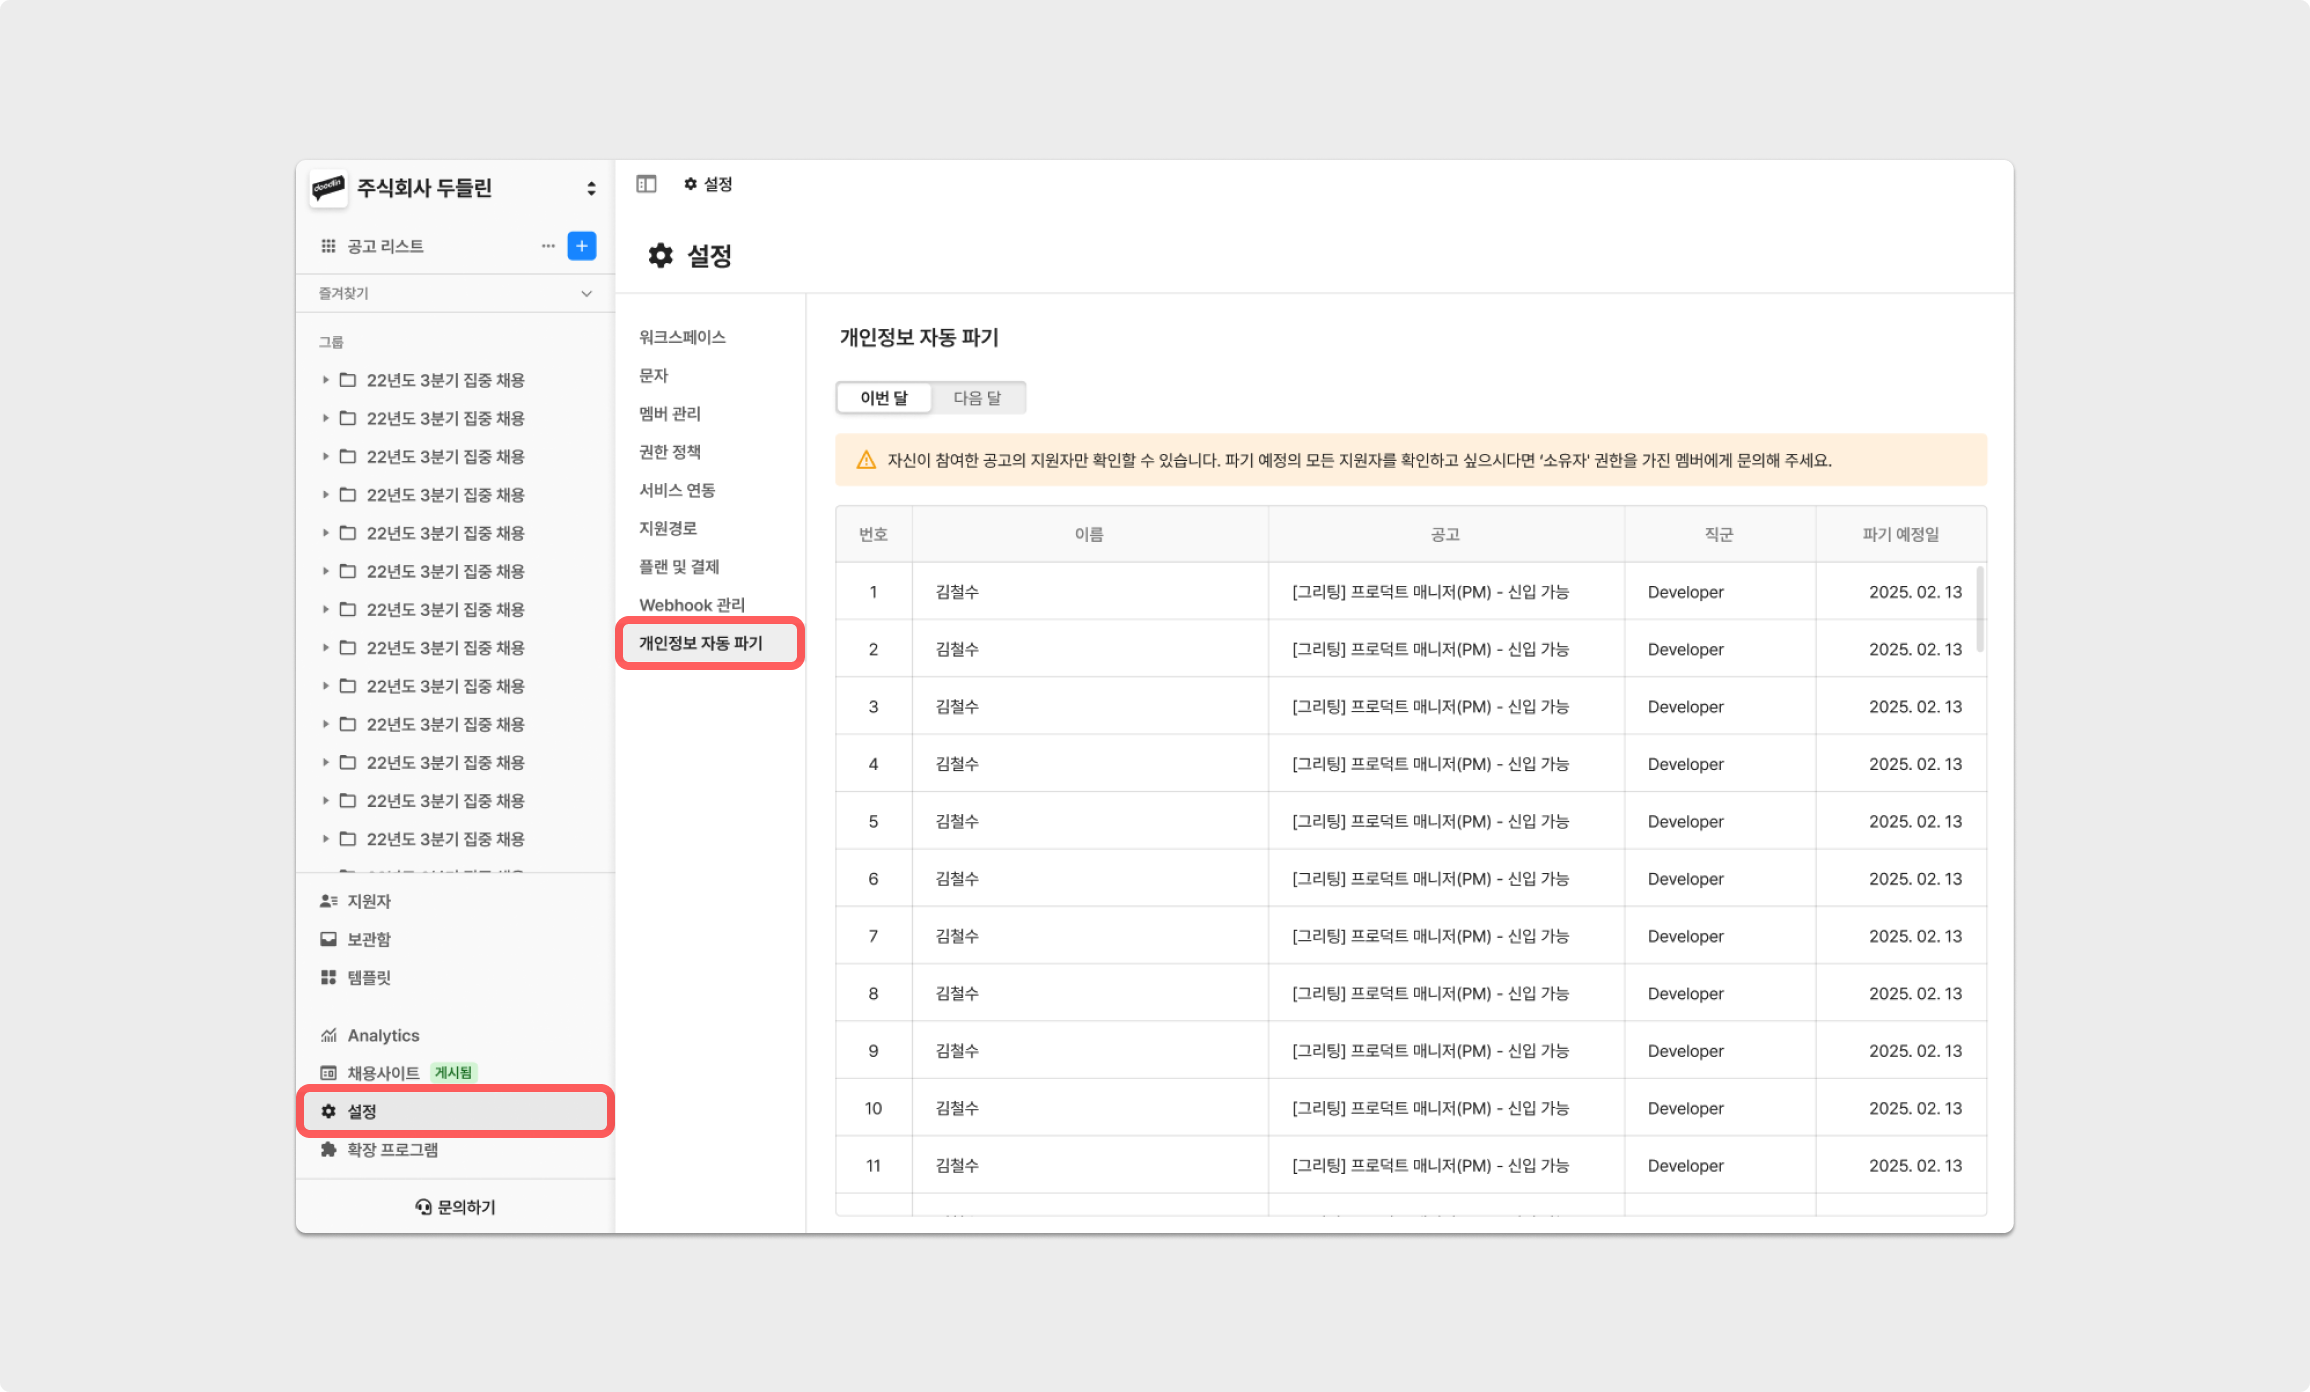Open 채용사이트 career site link
Screen dimensions: 2310x1392
[382, 1073]
